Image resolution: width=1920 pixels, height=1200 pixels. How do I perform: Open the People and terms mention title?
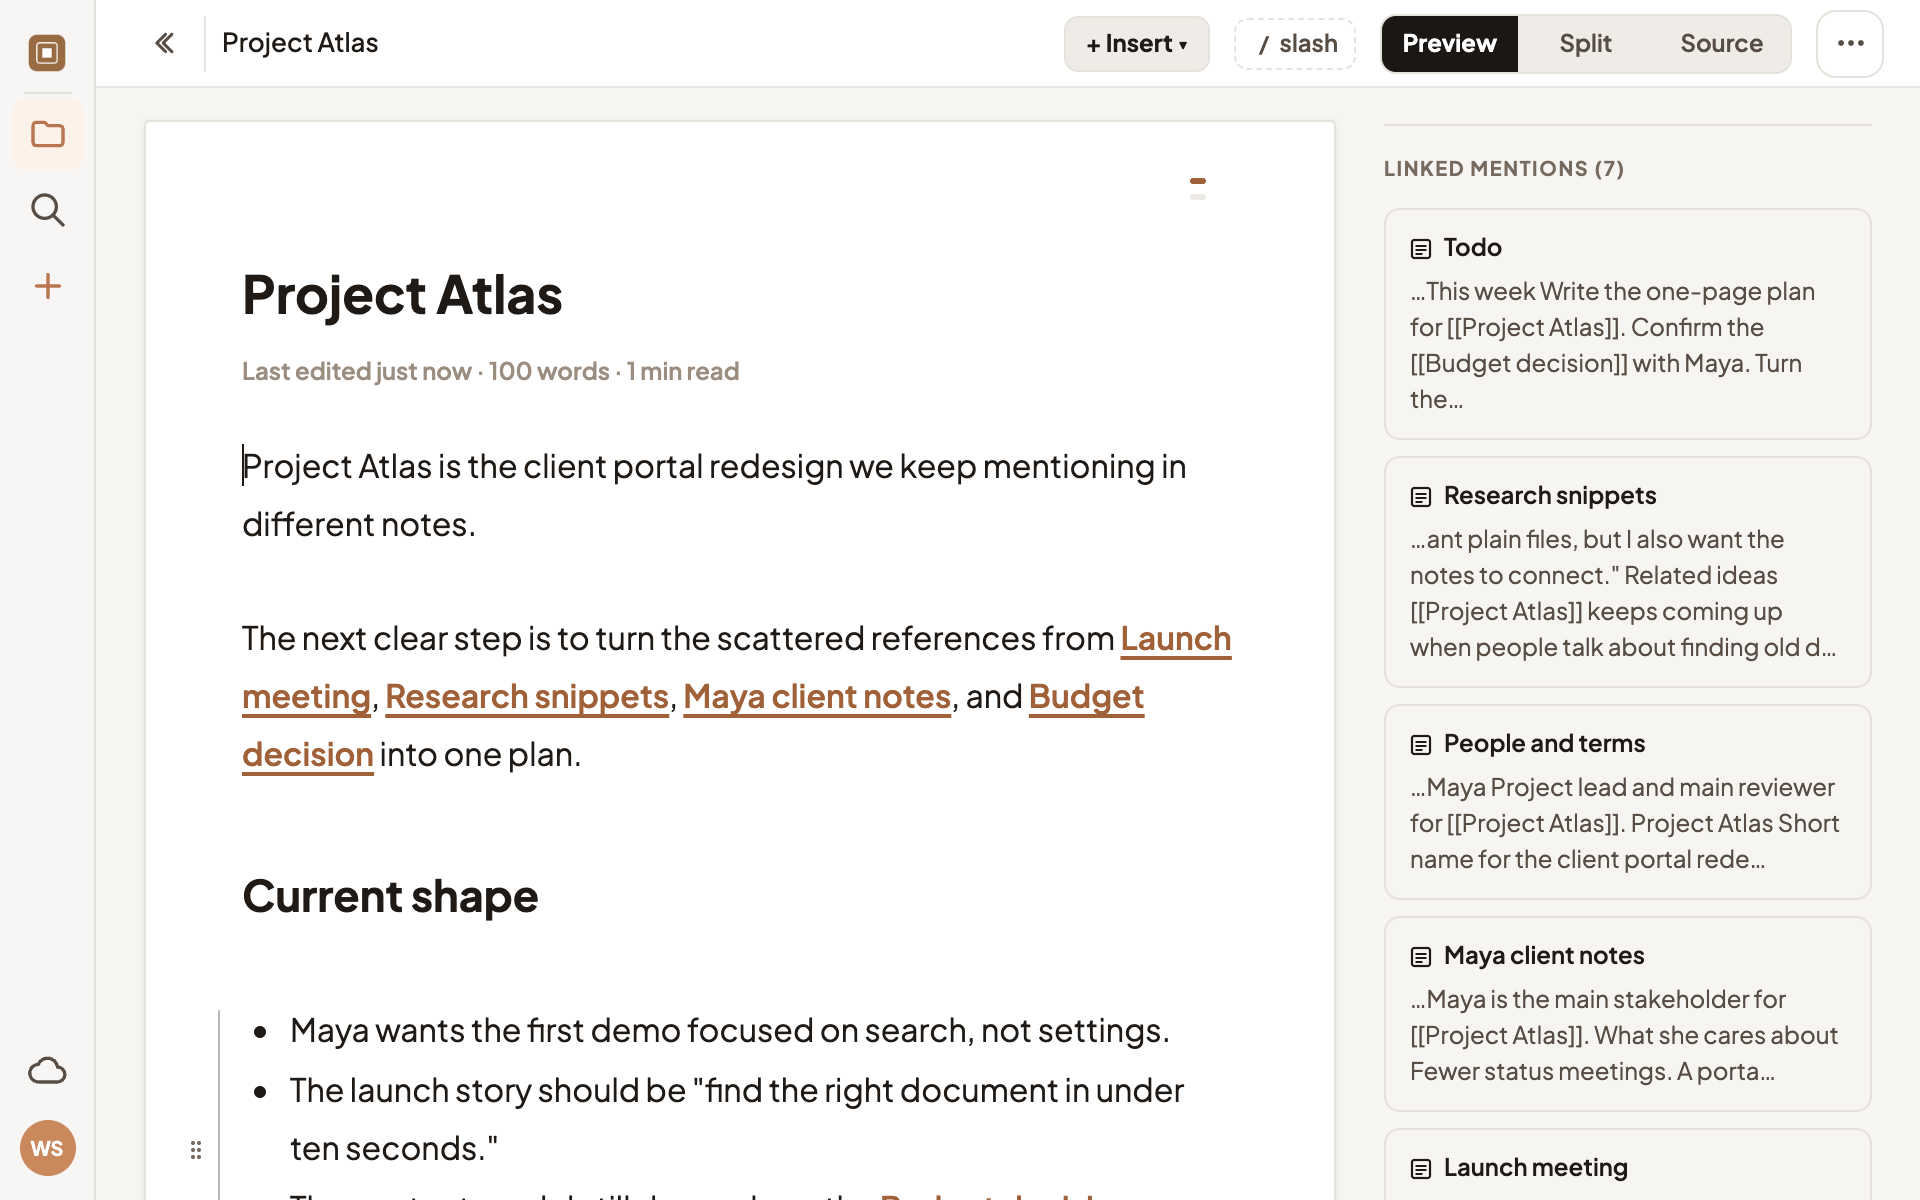pos(1544,744)
